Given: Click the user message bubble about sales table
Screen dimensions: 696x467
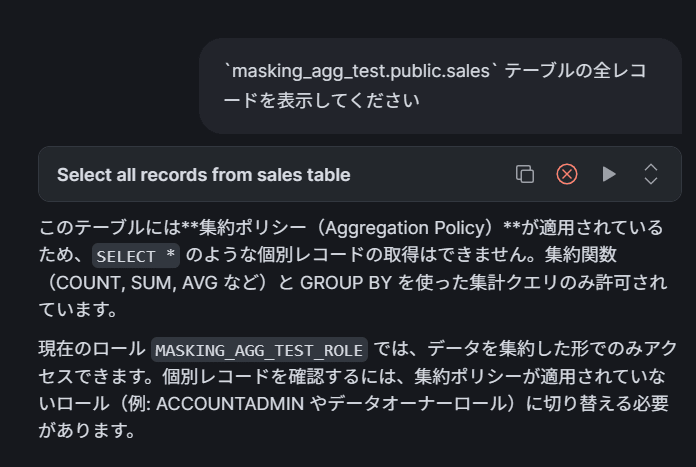Looking at the screenshot, I should coord(440,86).
